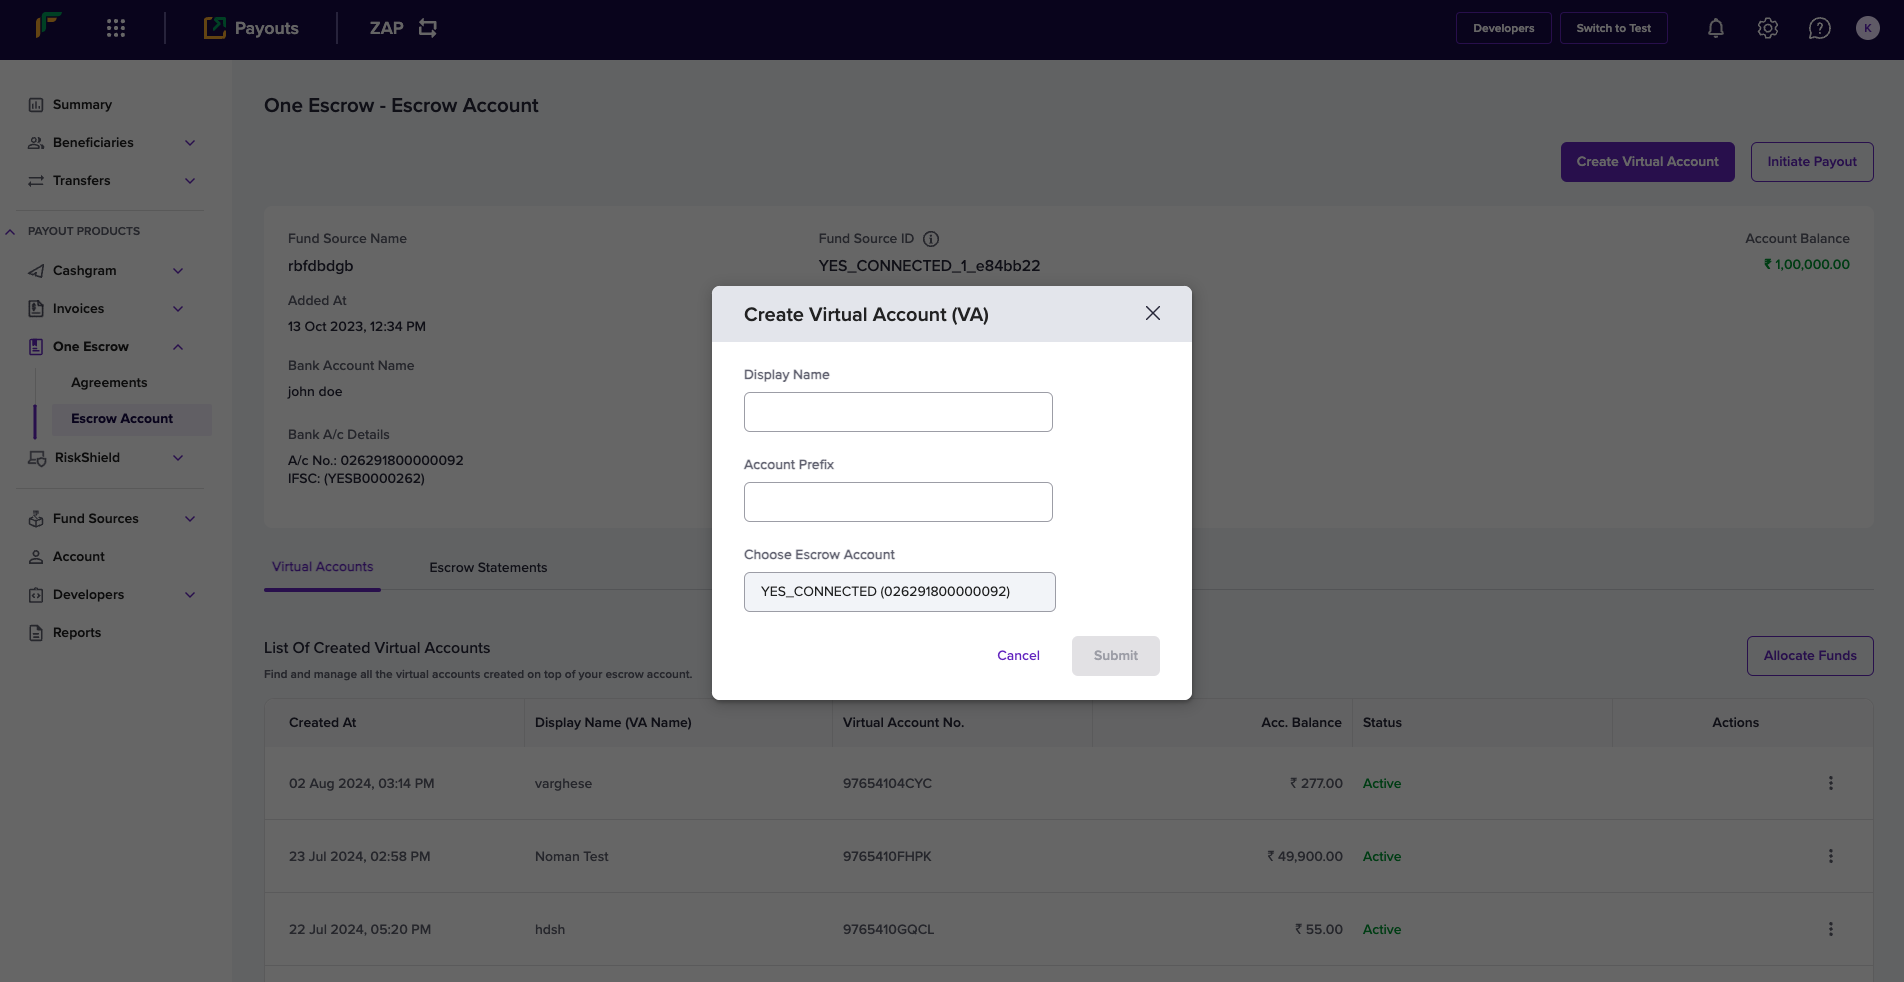
Task: Click the Submit button in dialog
Action: point(1116,656)
